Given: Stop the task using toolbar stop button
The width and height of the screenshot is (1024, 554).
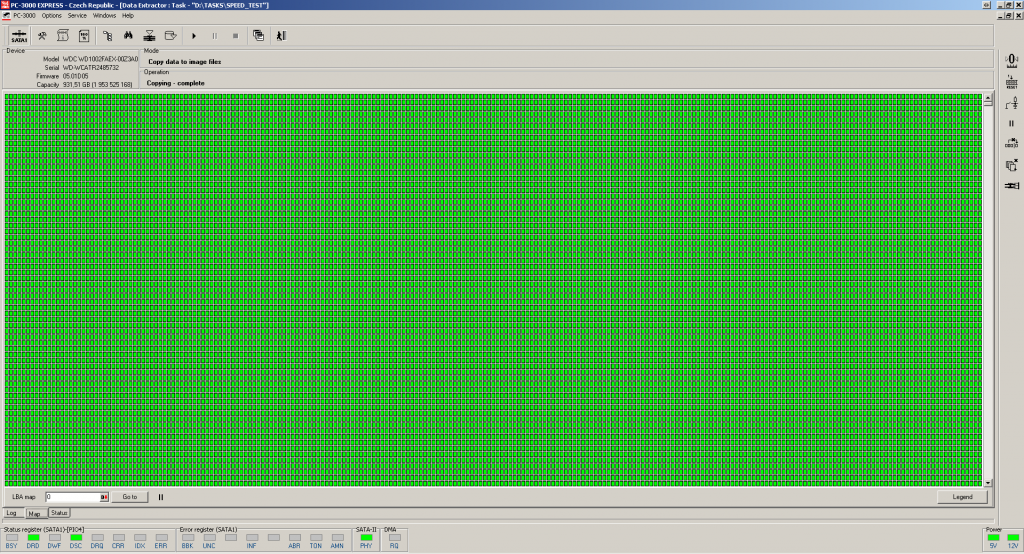Looking at the screenshot, I should tap(235, 36).
